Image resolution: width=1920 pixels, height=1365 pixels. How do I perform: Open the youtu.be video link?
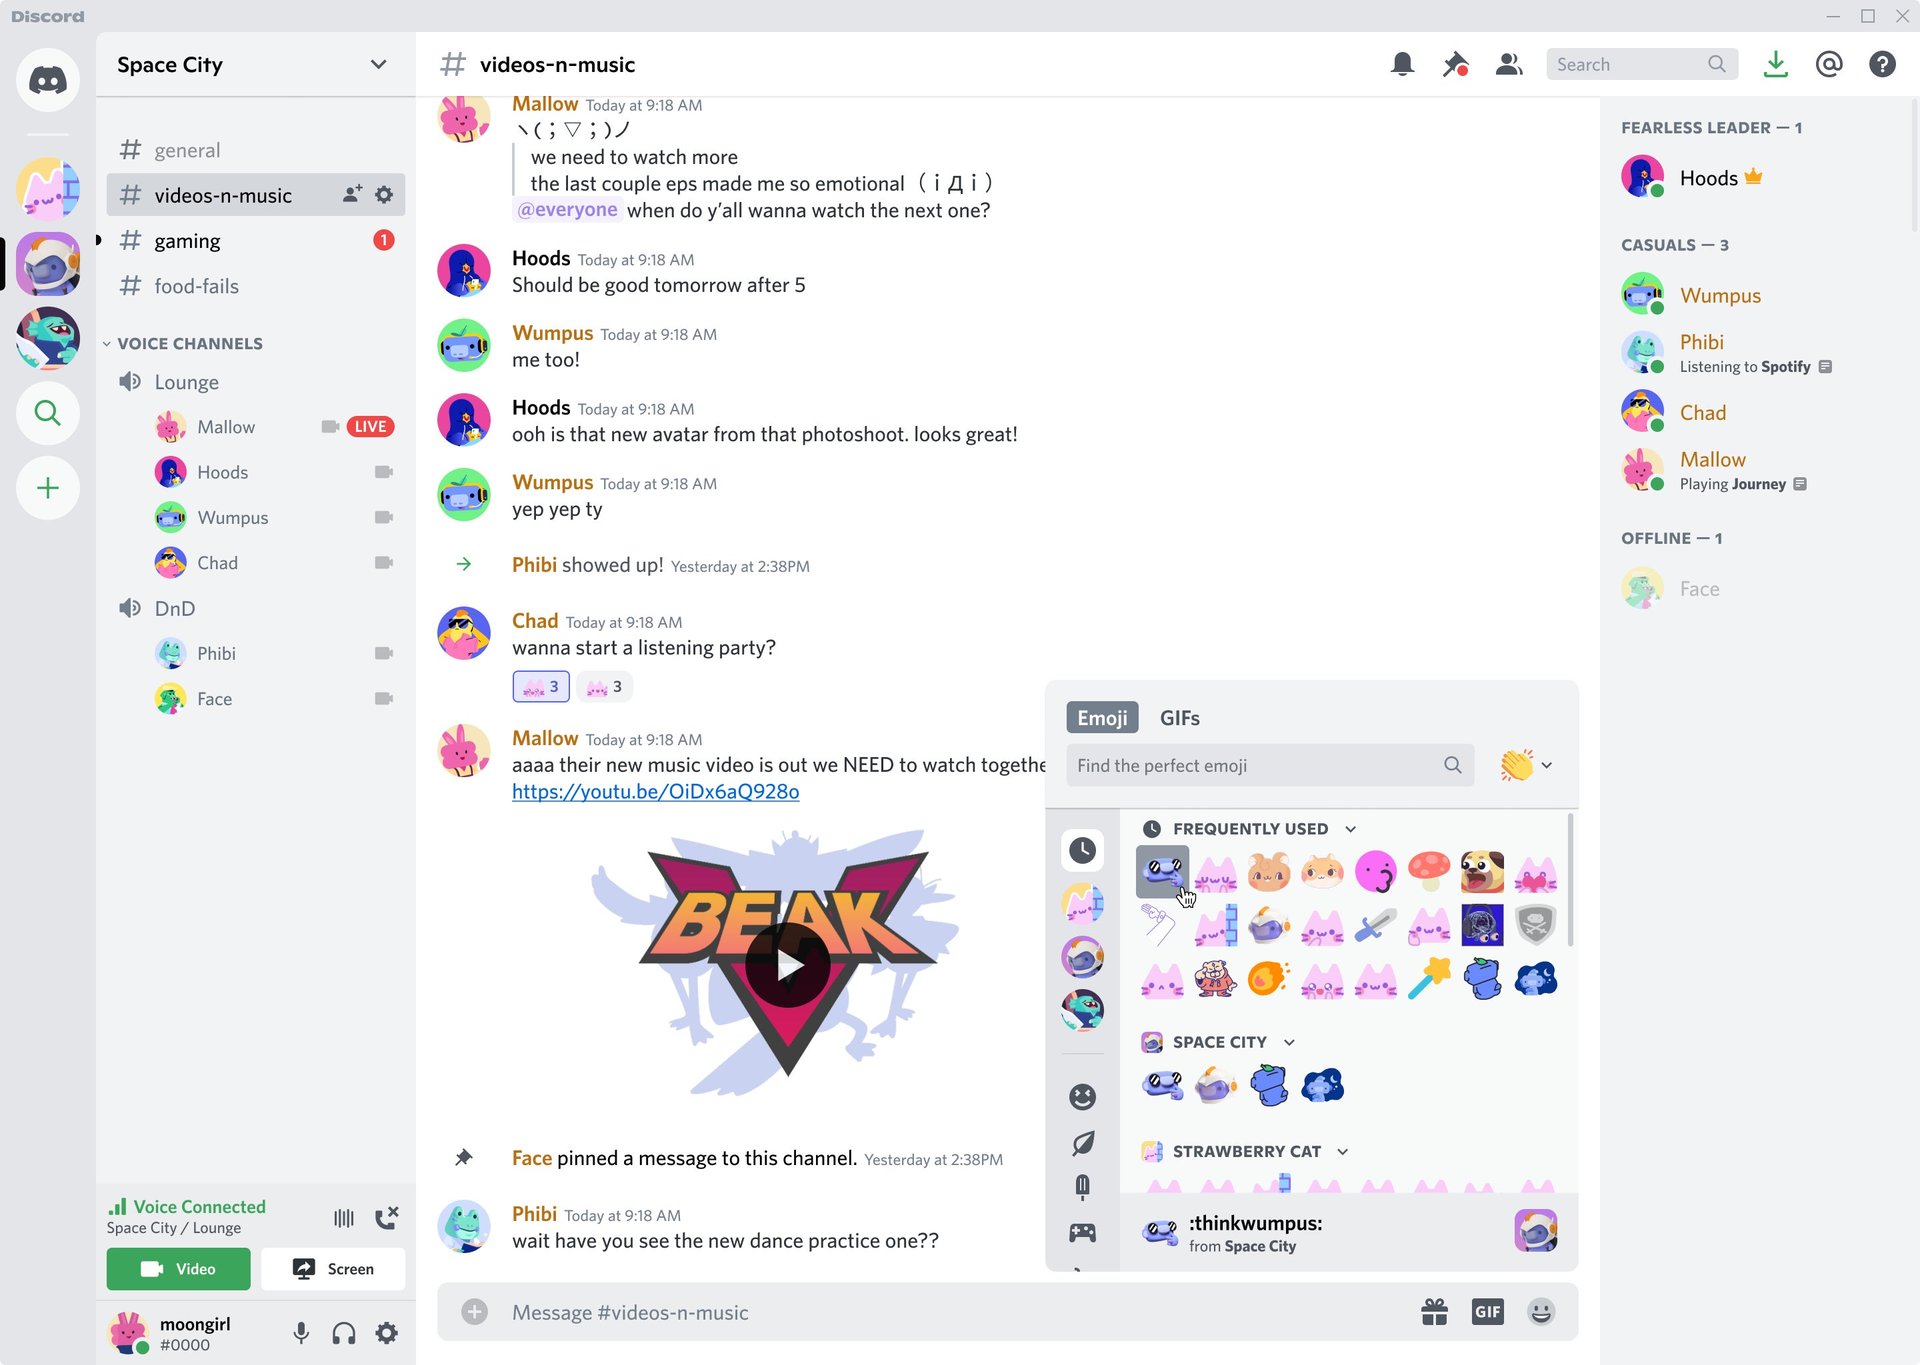coord(655,792)
